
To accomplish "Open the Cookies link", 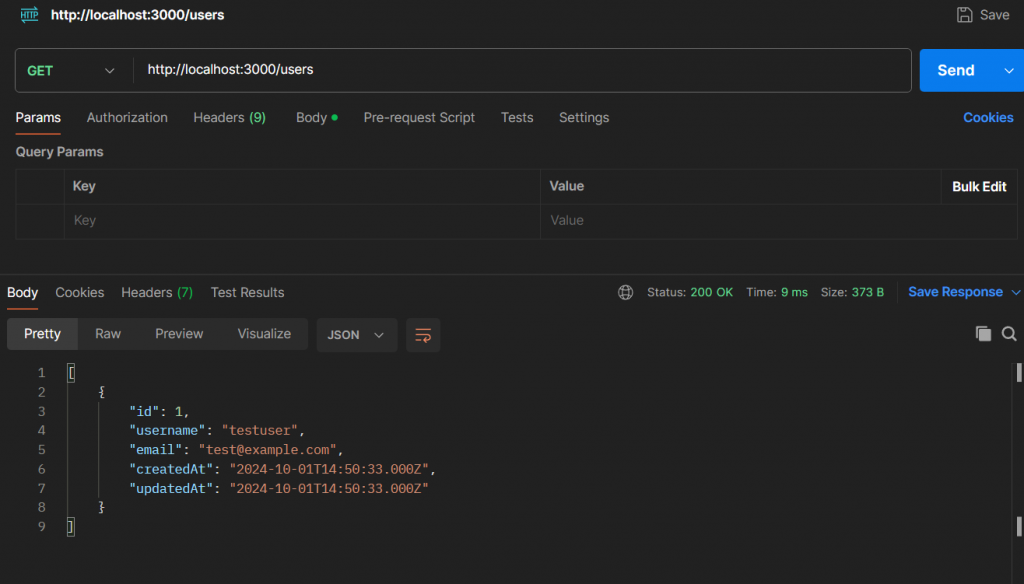I will pos(988,117).
